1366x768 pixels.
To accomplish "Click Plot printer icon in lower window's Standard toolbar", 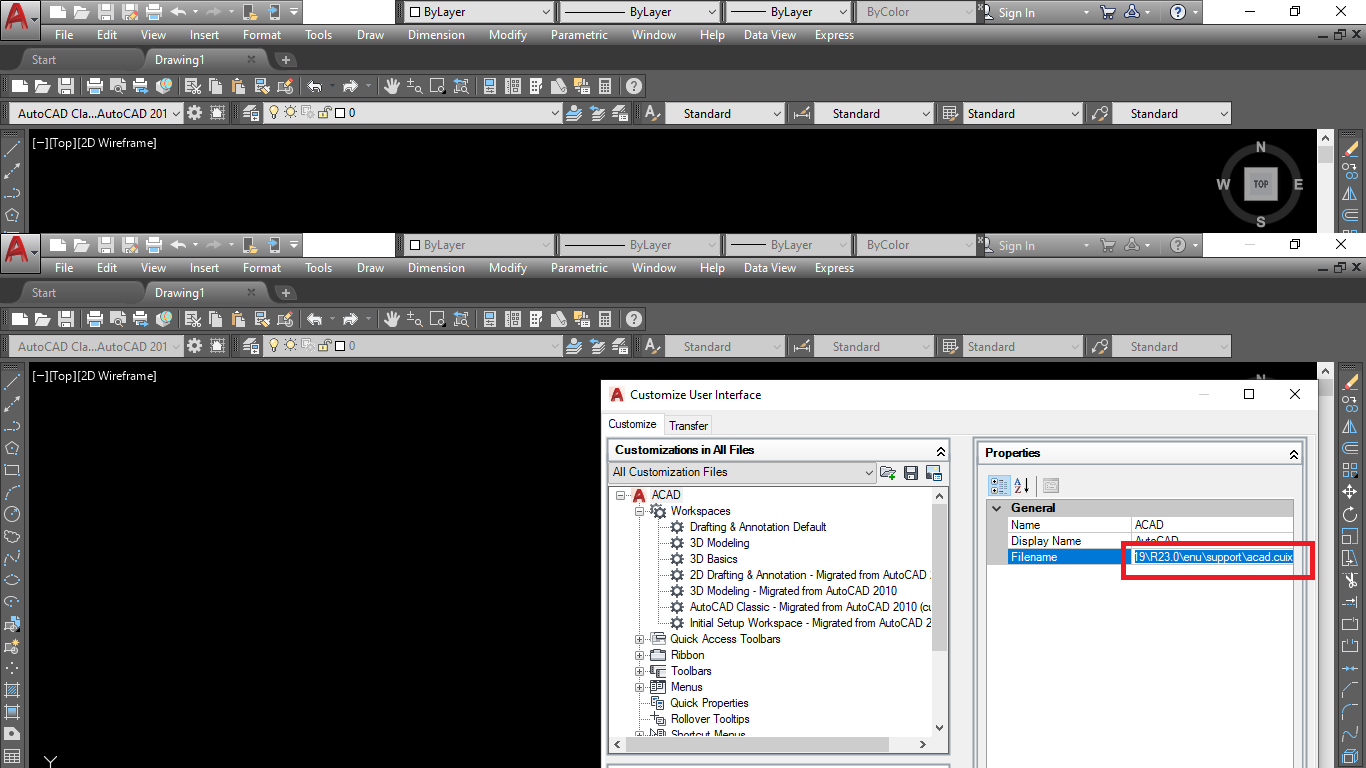I will coord(95,319).
